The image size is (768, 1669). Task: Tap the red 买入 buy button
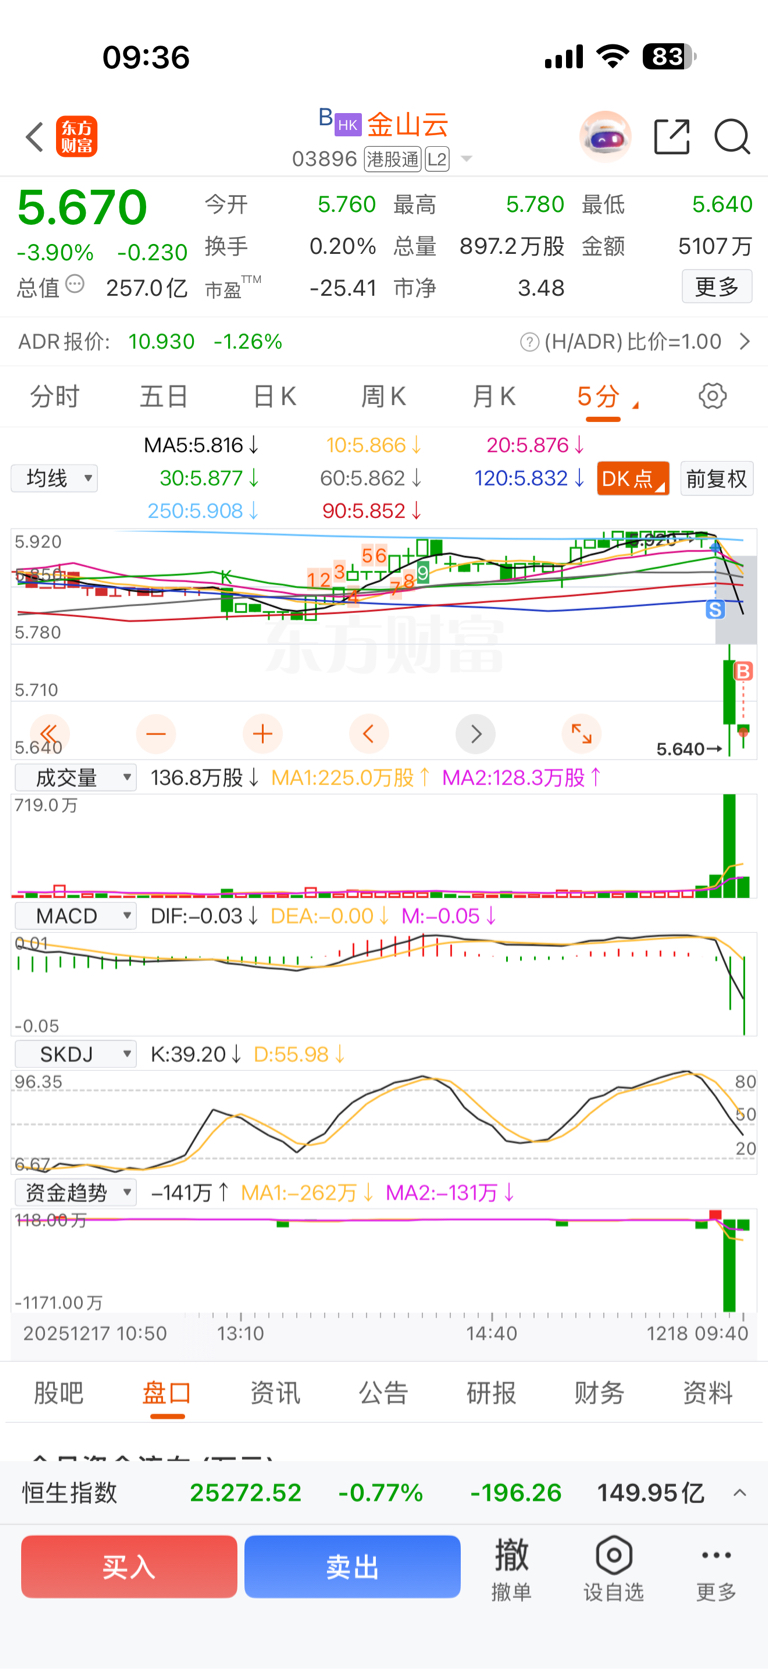pyautogui.click(x=129, y=1567)
